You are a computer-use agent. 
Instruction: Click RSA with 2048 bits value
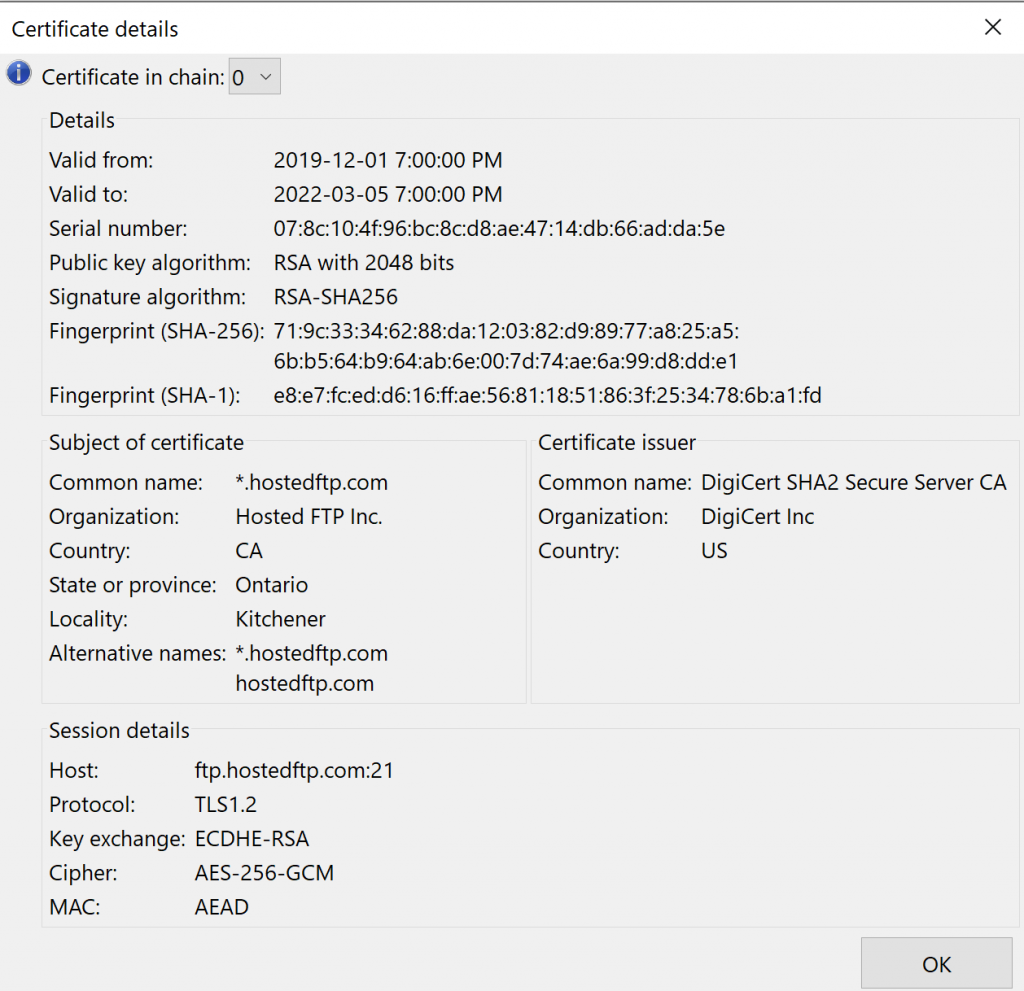click(364, 263)
